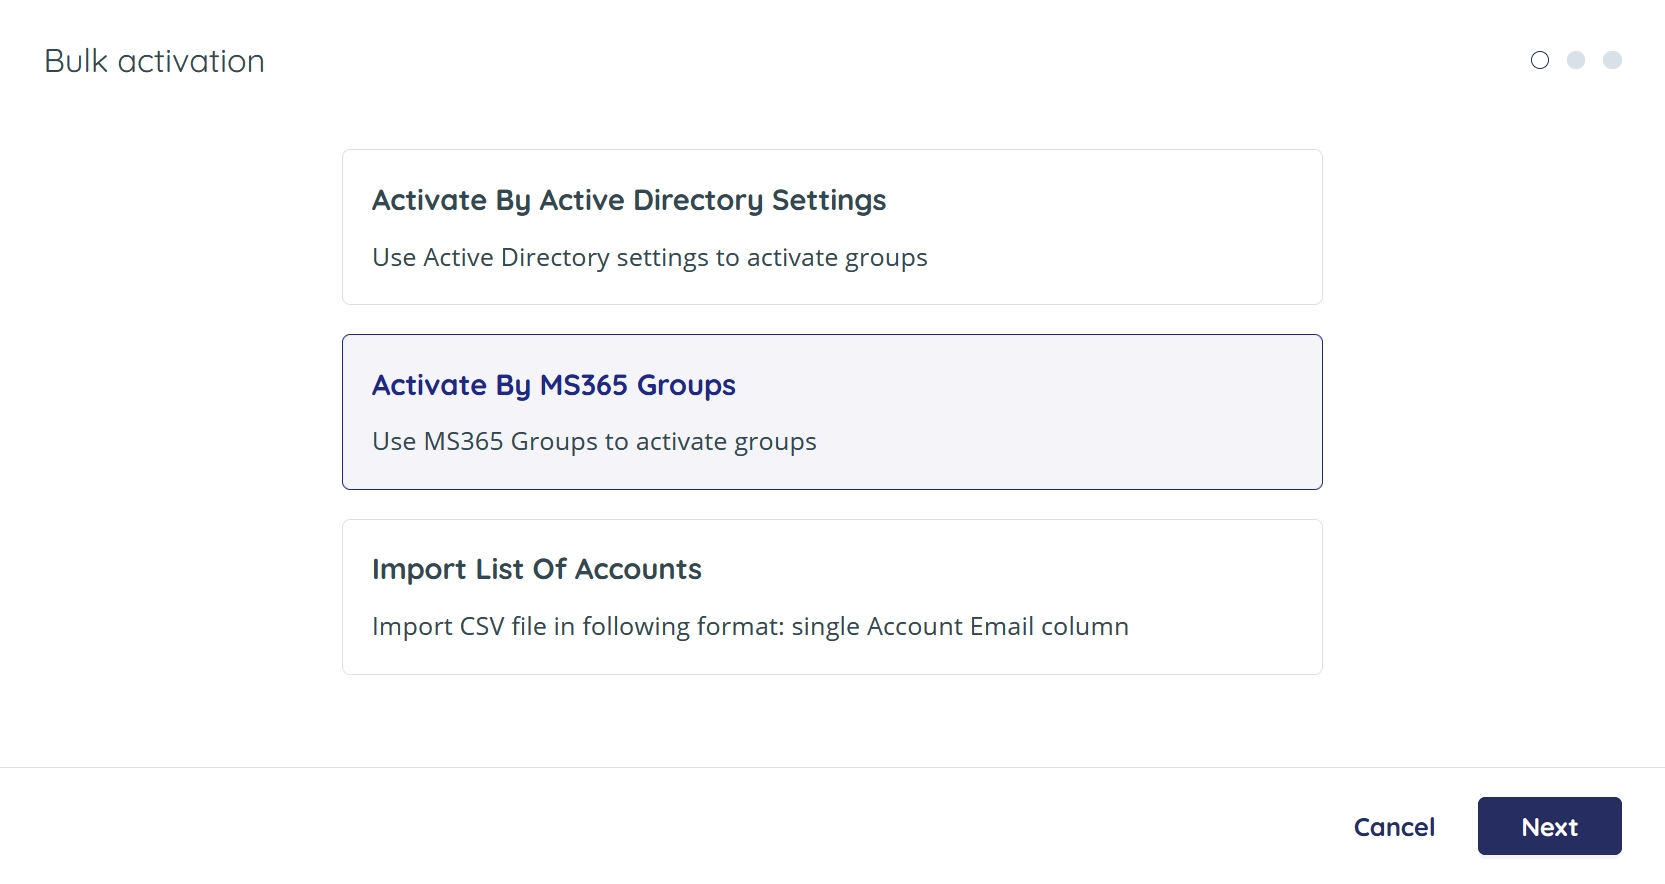The image size is (1665, 884).
Task: Click the second step indicator dot
Action: tap(1576, 60)
